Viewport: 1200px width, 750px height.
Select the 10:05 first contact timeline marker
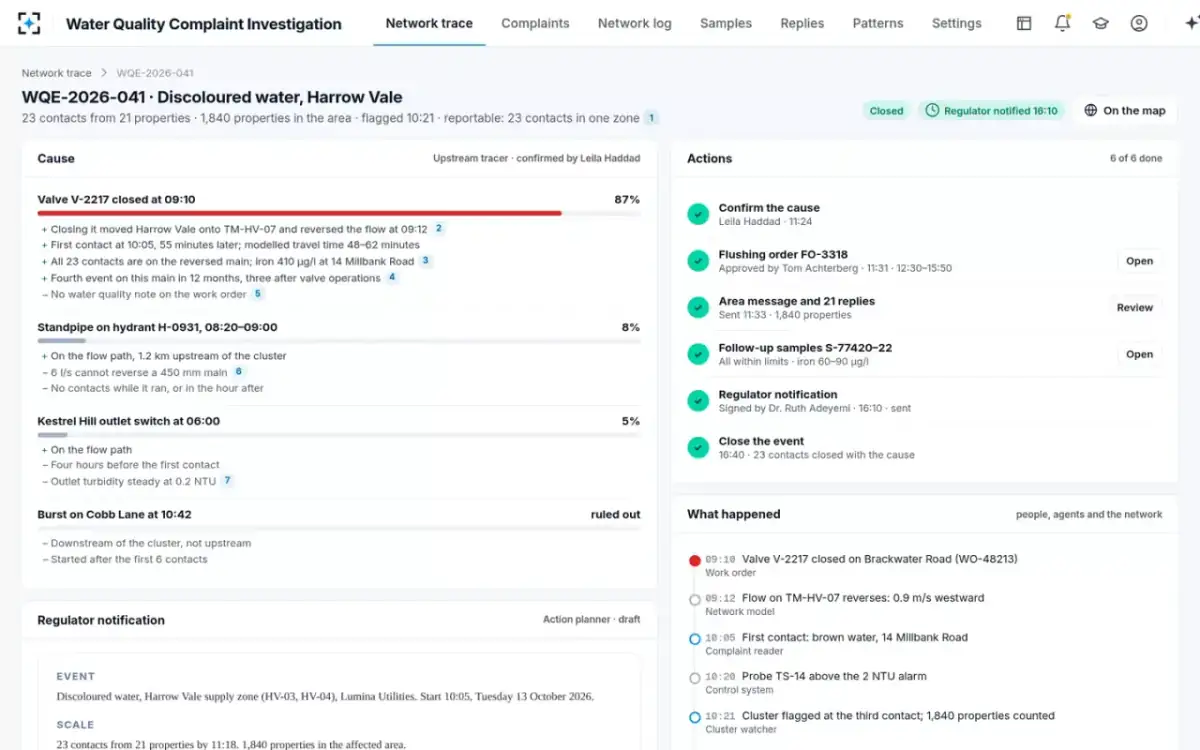[x=695, y=638]
